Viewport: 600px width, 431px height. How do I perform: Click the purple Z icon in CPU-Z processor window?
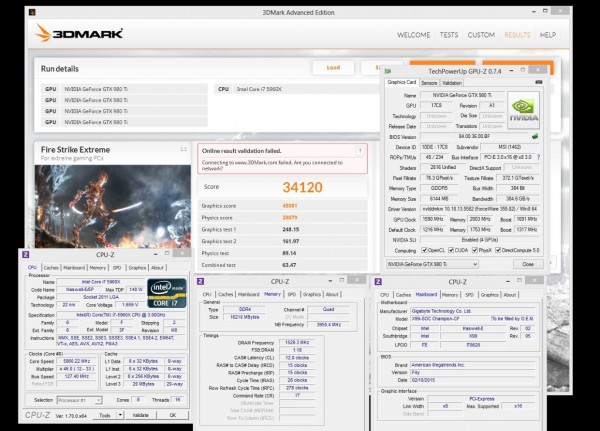tap(26, 255)
